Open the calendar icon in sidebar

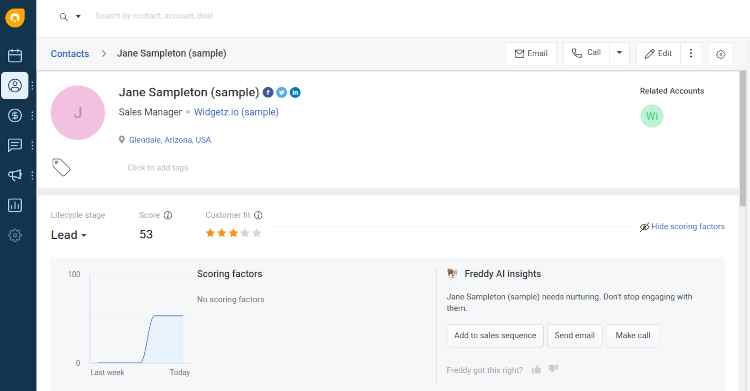15,56
